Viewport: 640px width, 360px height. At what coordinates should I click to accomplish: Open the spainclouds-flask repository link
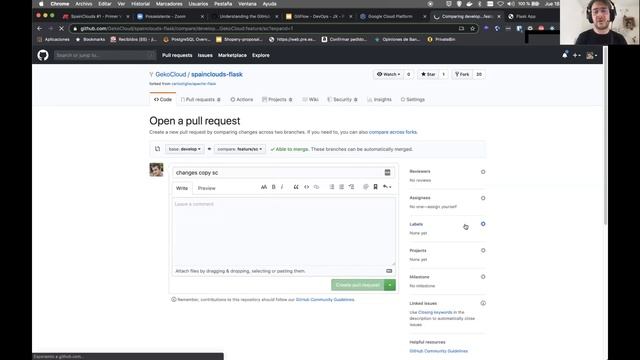point(217,74)
